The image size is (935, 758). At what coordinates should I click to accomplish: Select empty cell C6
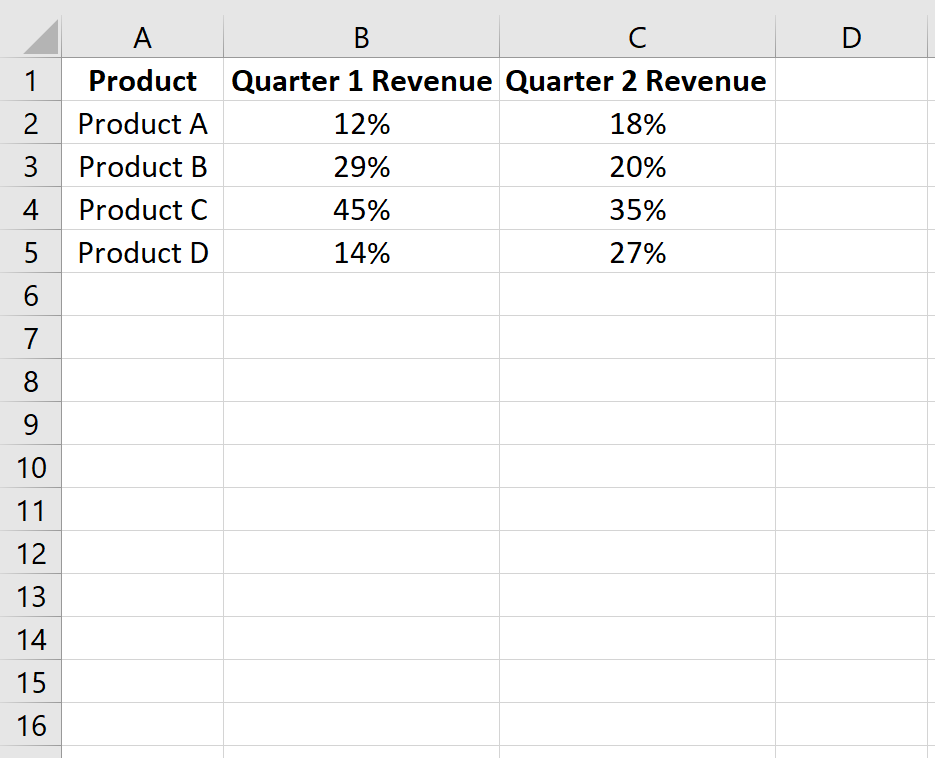637,294
